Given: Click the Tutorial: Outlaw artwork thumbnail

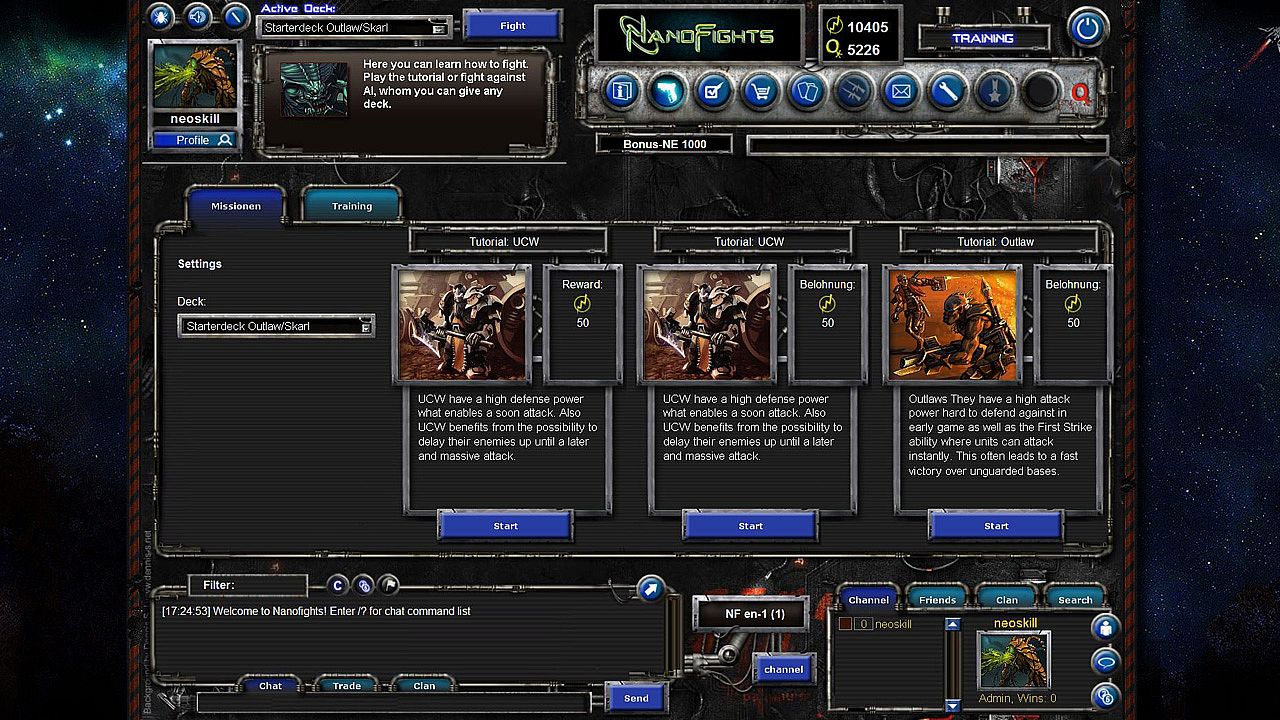Looking at the screenshot, I should coord(953,325).
